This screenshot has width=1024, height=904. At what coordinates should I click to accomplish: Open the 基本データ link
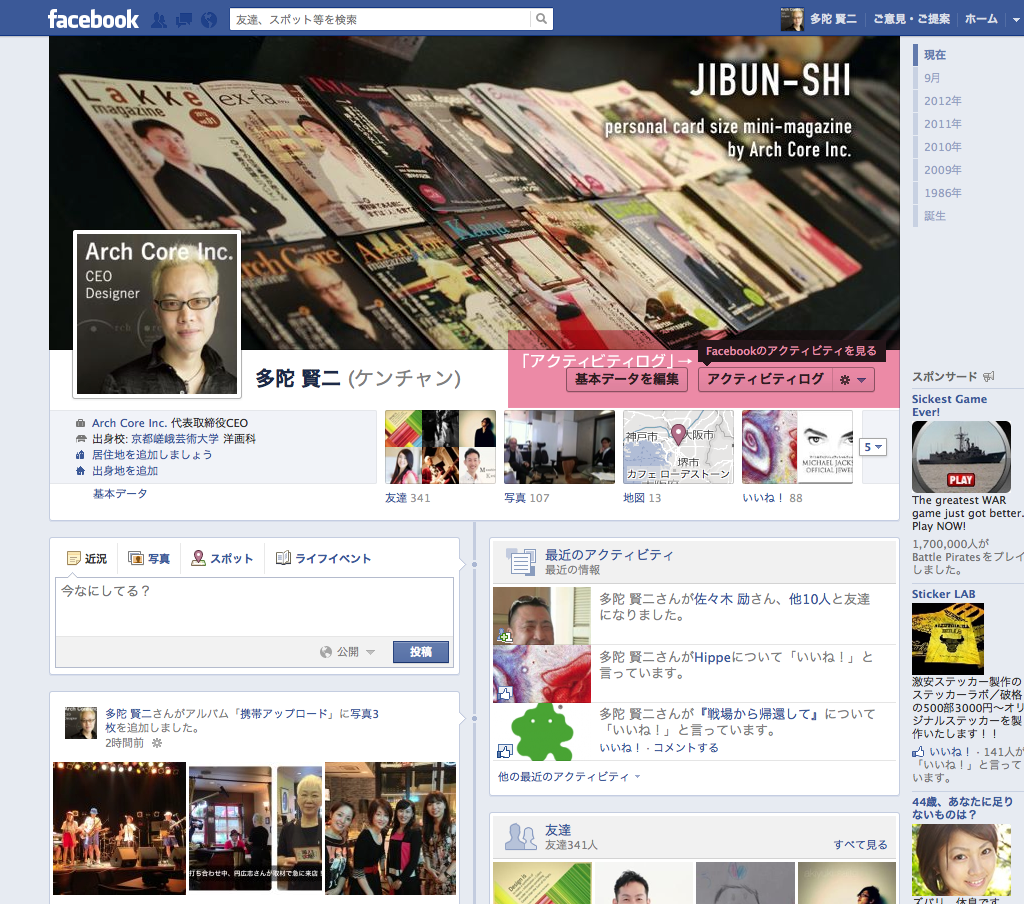(120, 494)
